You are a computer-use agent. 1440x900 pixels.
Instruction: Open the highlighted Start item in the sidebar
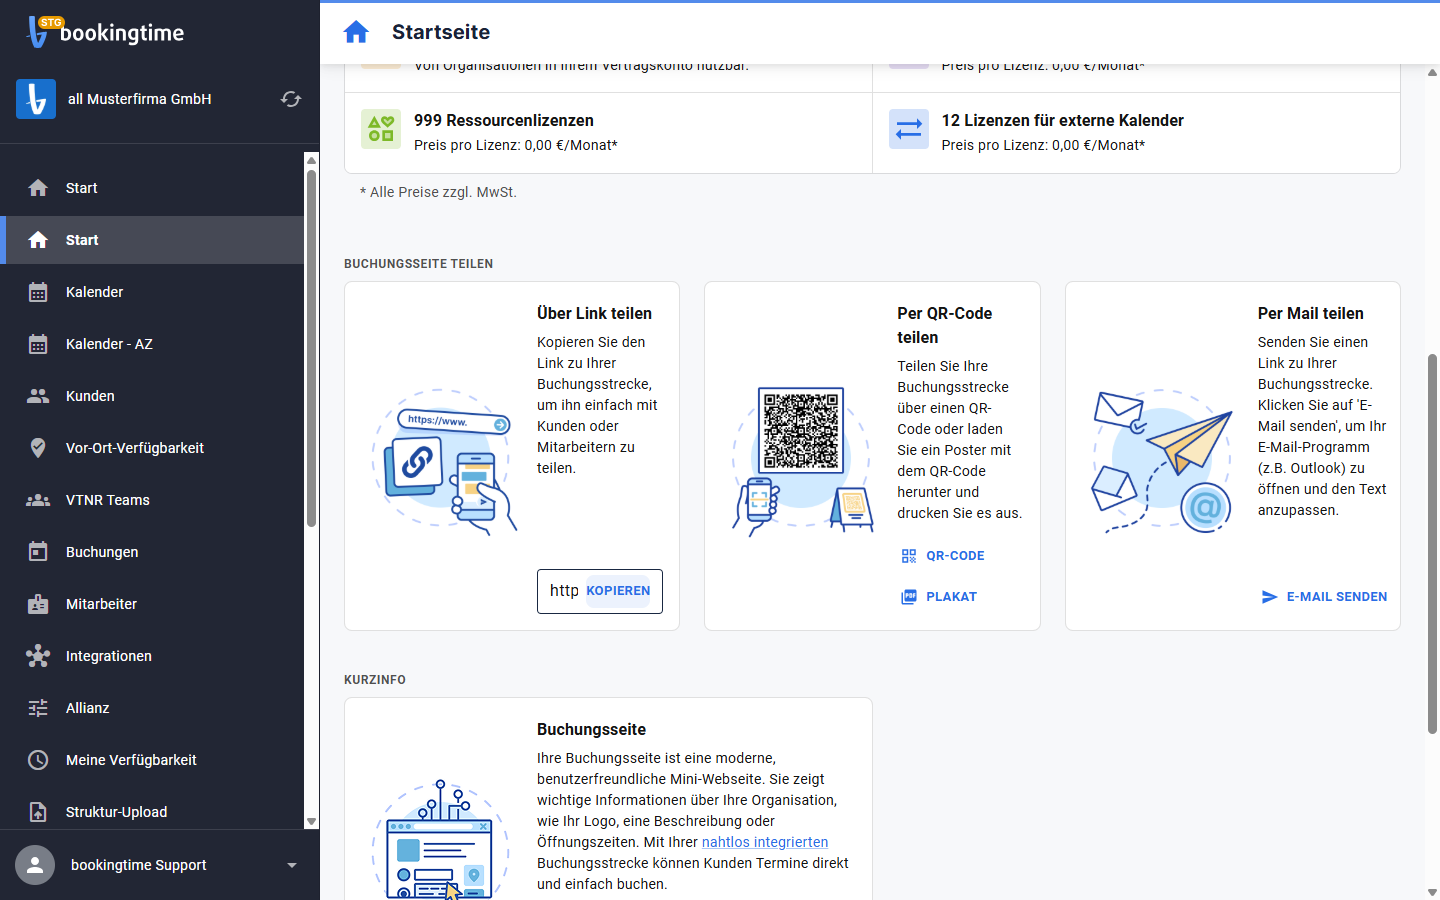[x=152, y=240]
